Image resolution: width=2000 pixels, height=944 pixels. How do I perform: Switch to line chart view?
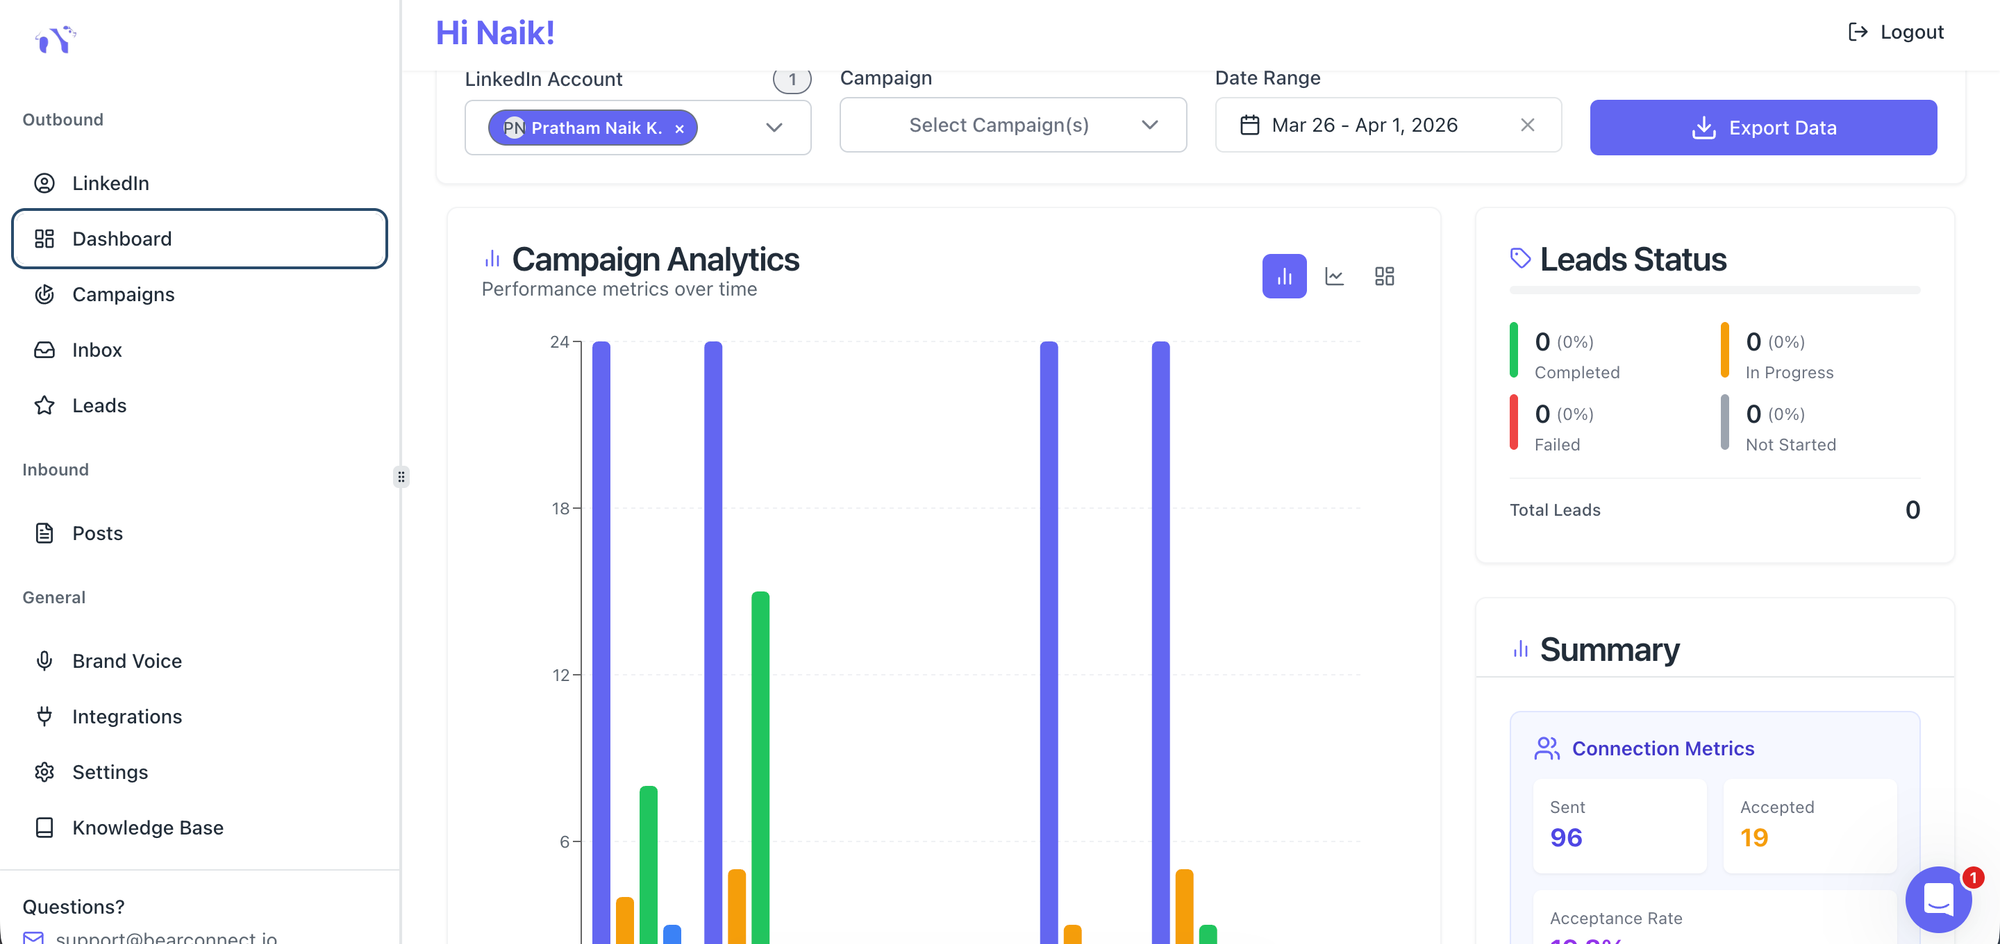click(x=1334, y=276)
